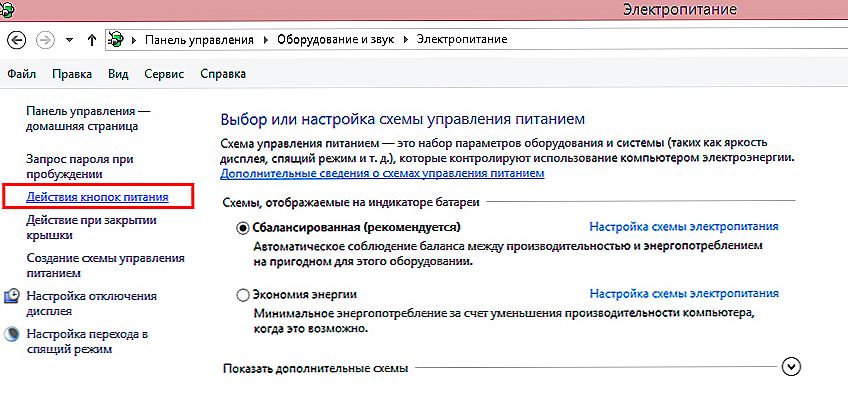The height and width of the screenshot is (405, 848).
Task: Click the sleep mode moon icon
Action: point(12,334)
